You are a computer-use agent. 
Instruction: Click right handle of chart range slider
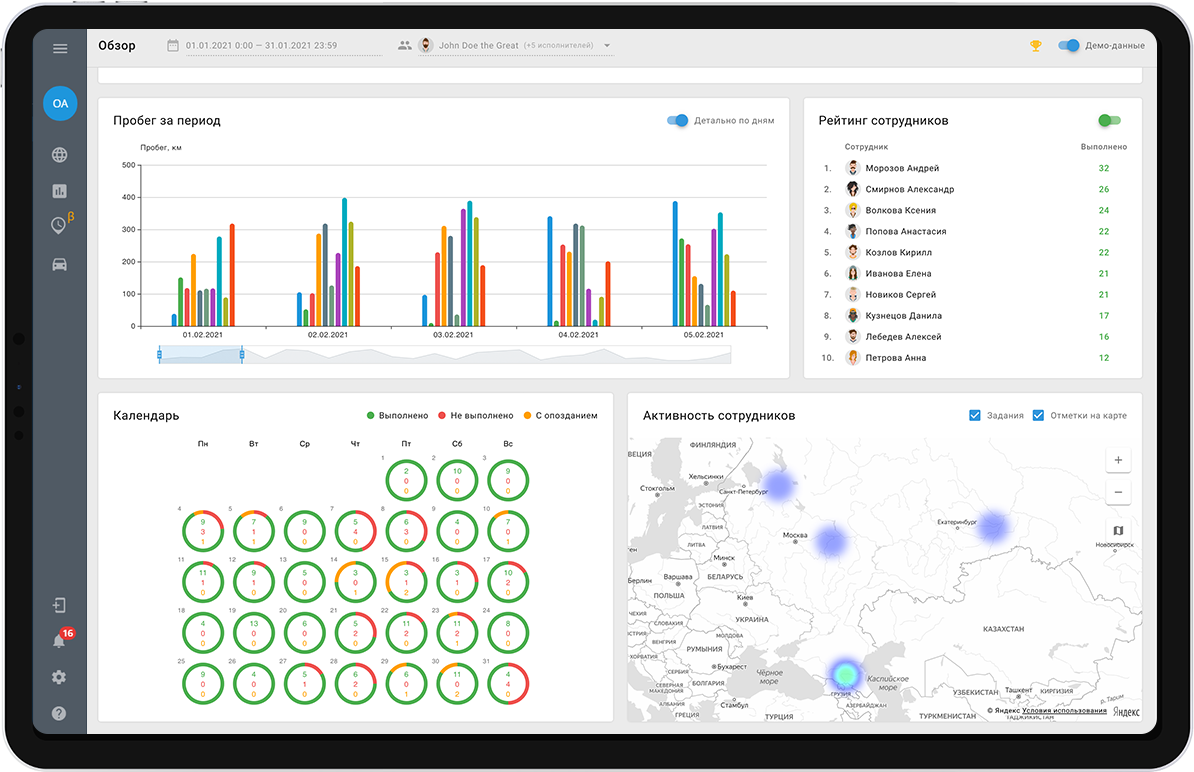click(241, 354)
